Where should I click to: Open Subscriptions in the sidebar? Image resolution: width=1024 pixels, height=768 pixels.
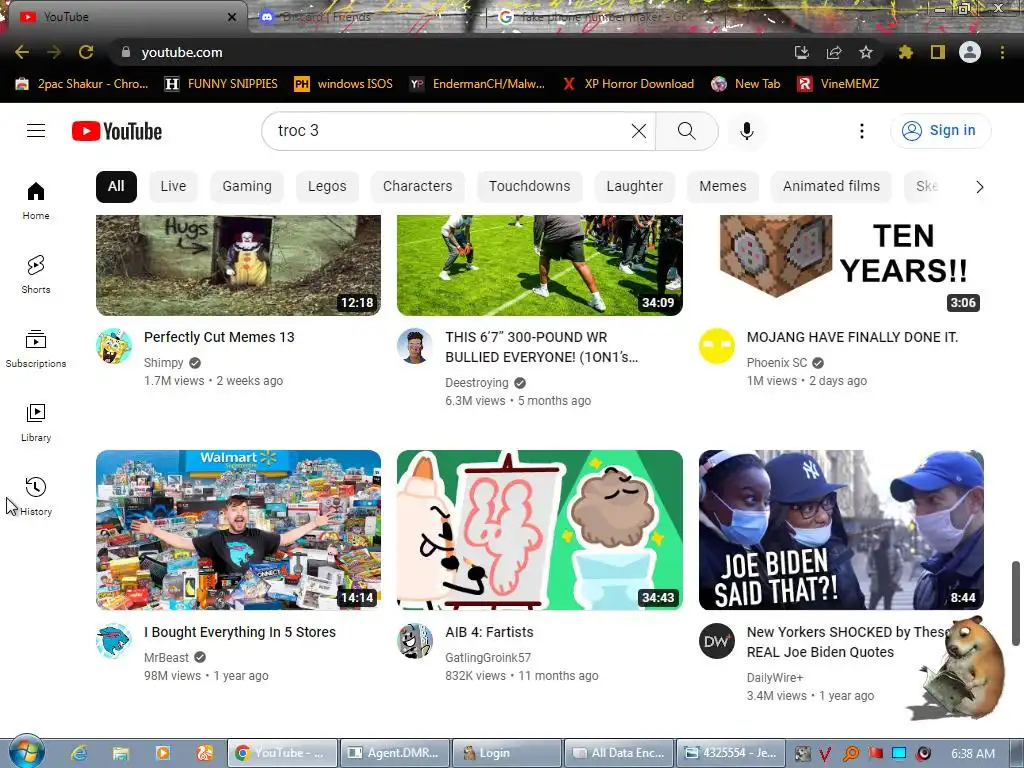click(x=36, y=349)
